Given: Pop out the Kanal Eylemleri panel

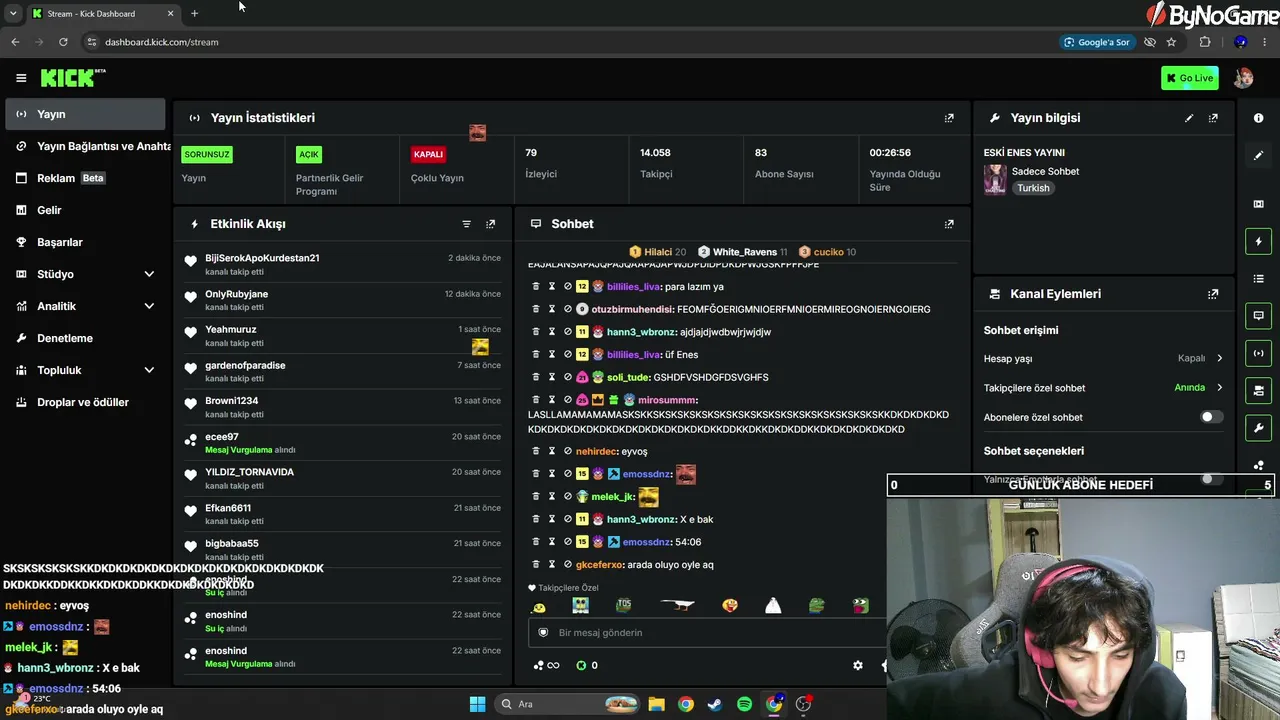Looking at the screenshot, I should pyautogui.click(x=1213, y=294).
